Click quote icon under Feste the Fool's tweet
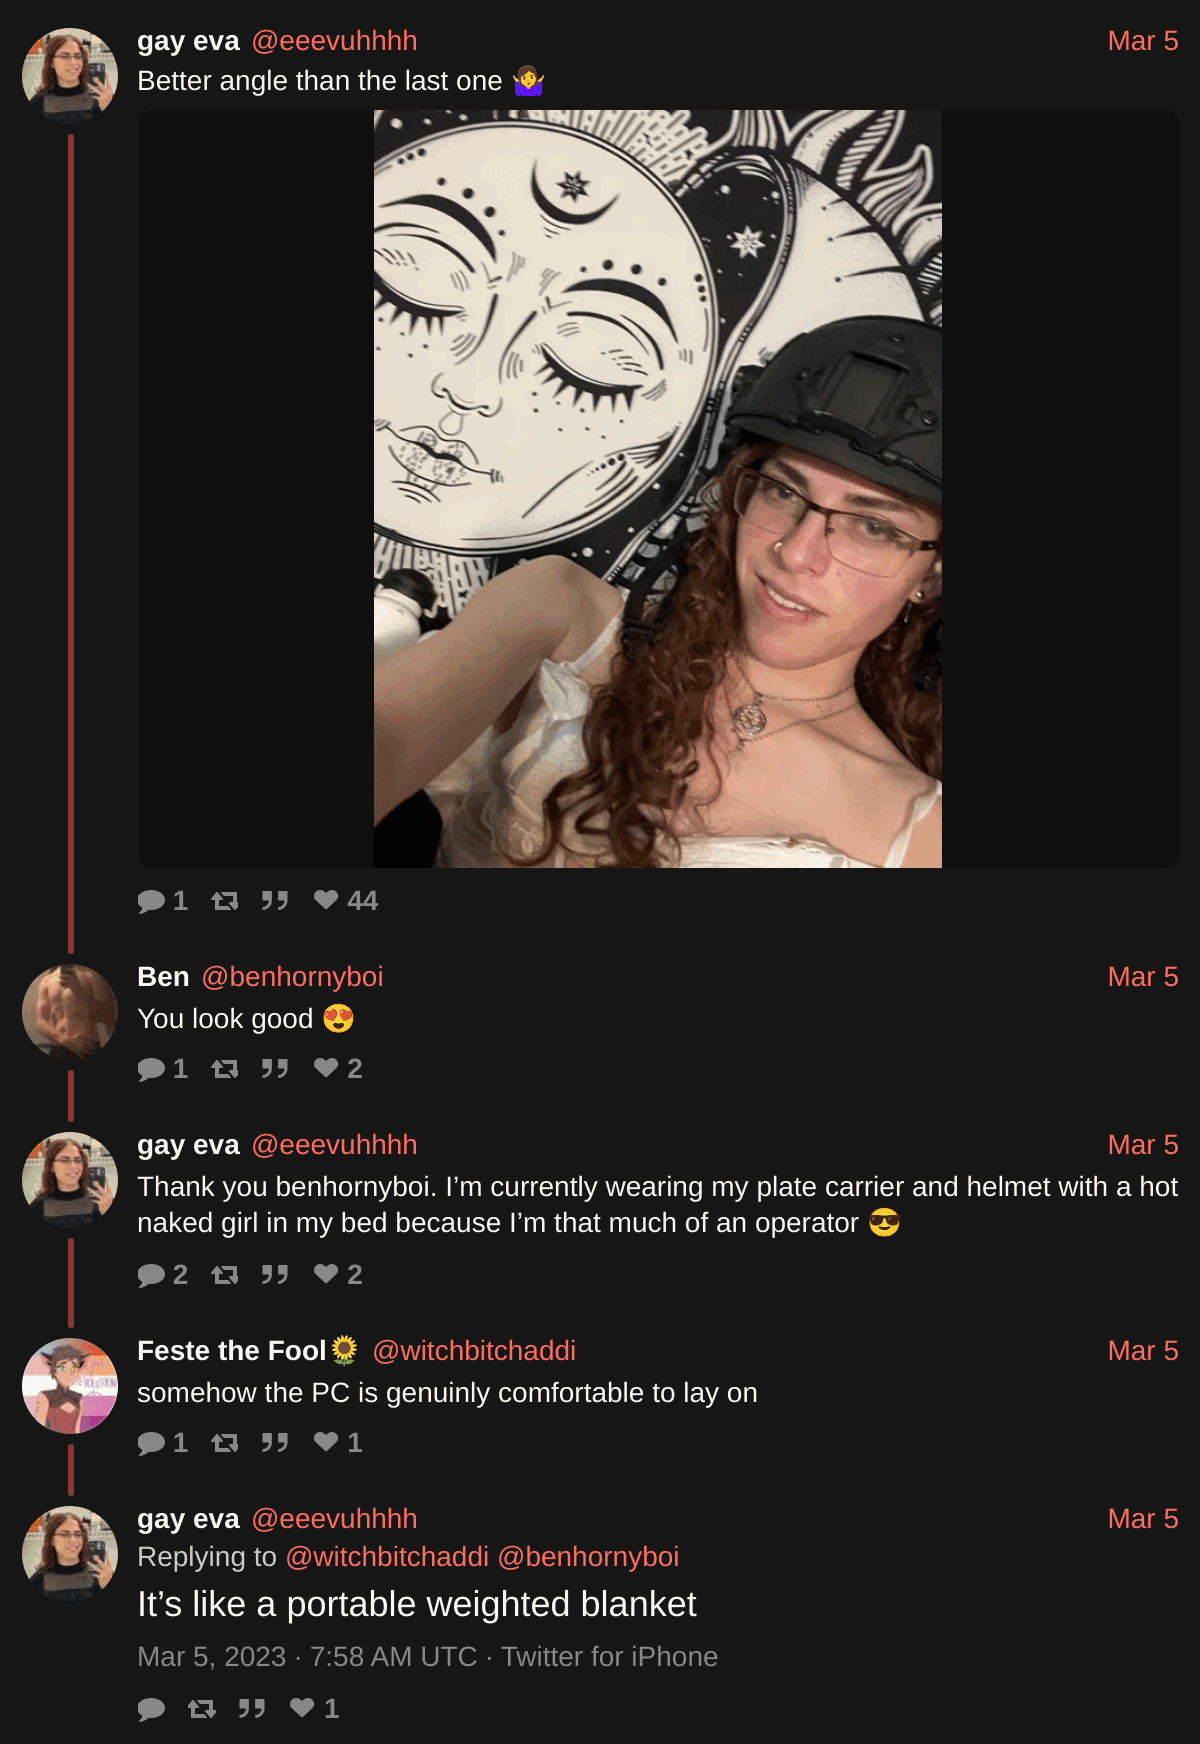 tap(275, 1443)
